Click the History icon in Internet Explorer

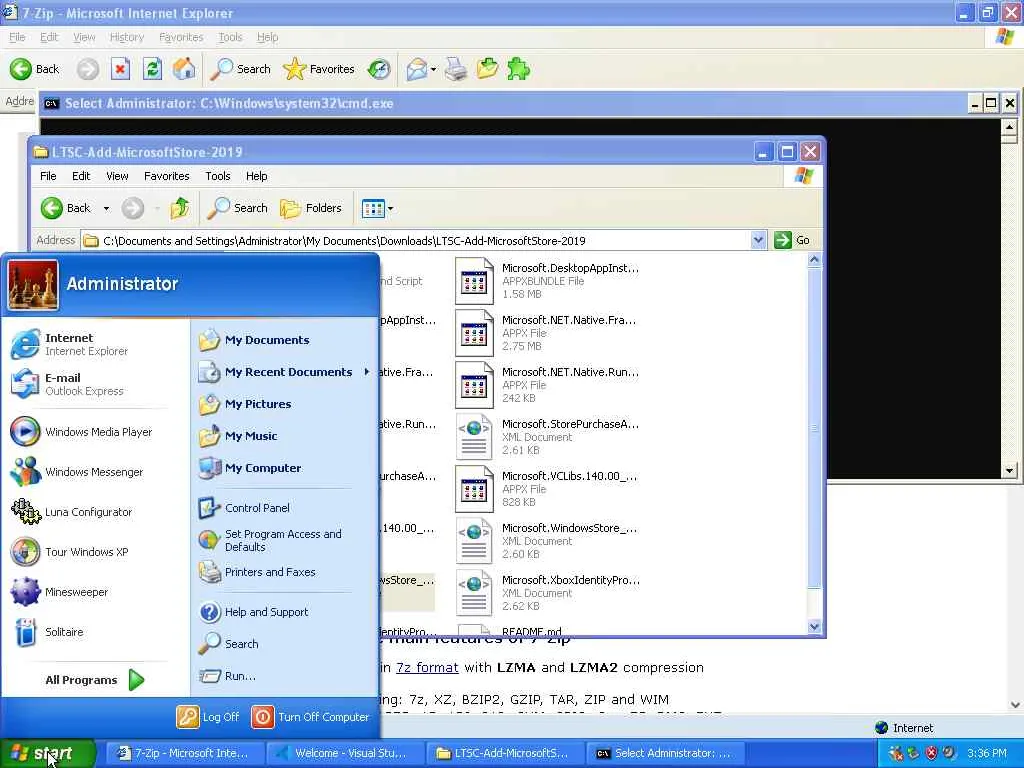(379, 69)
